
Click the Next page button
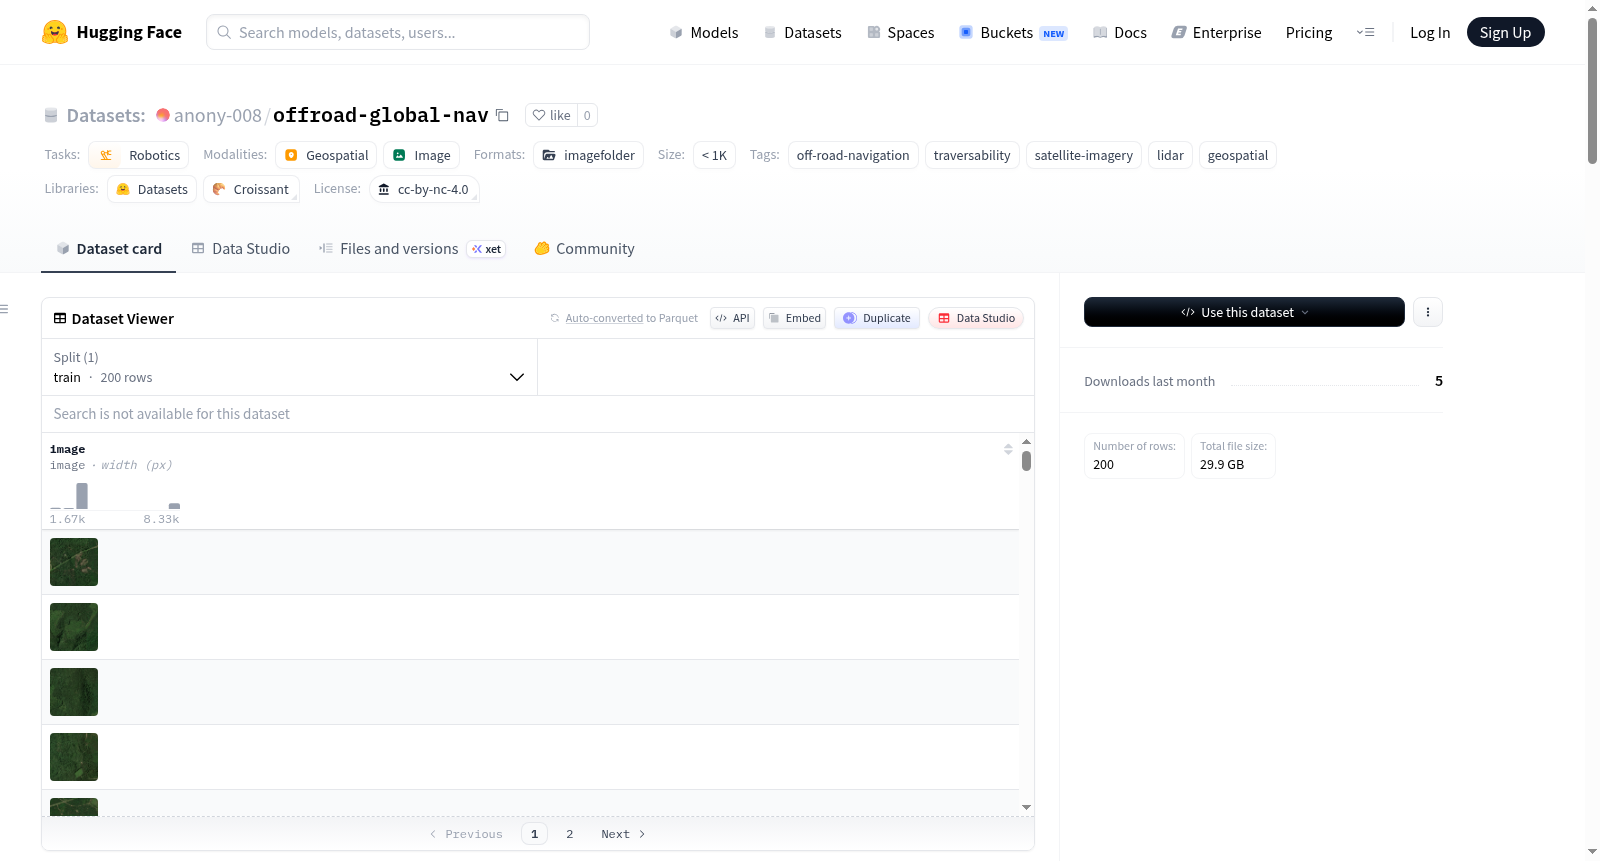click(623, 834)
